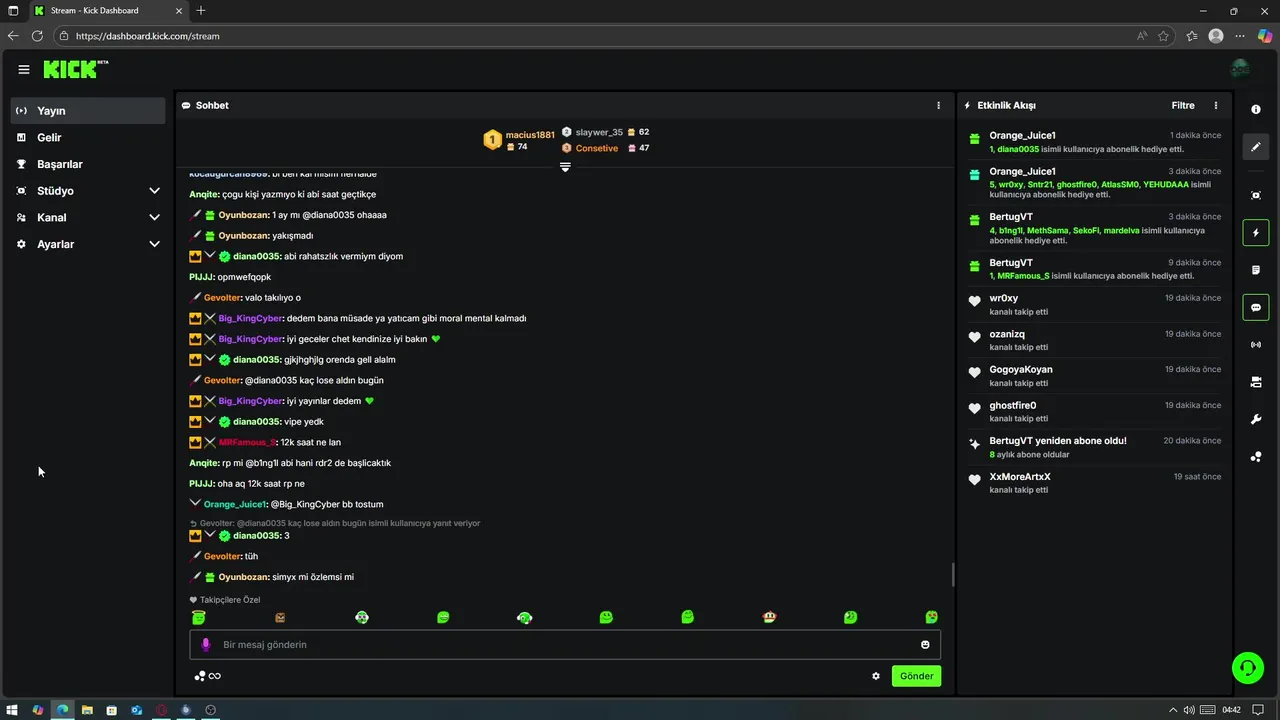Click slaywer_35 in the leaderboard
This screenshot has width=1280, height=720.
599,132
